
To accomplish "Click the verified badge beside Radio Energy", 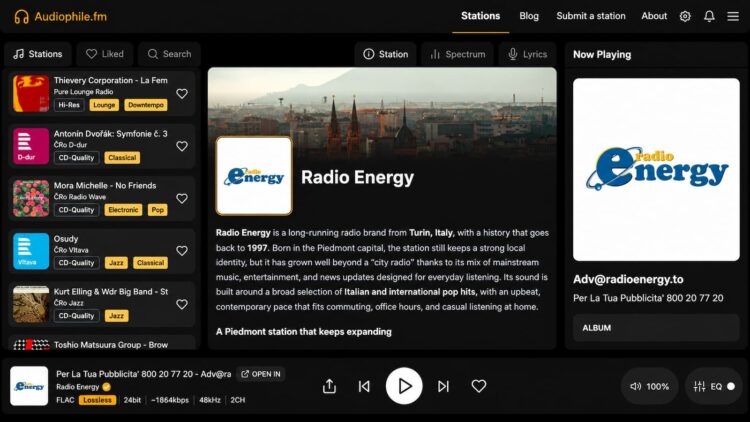I will [107, 387].
